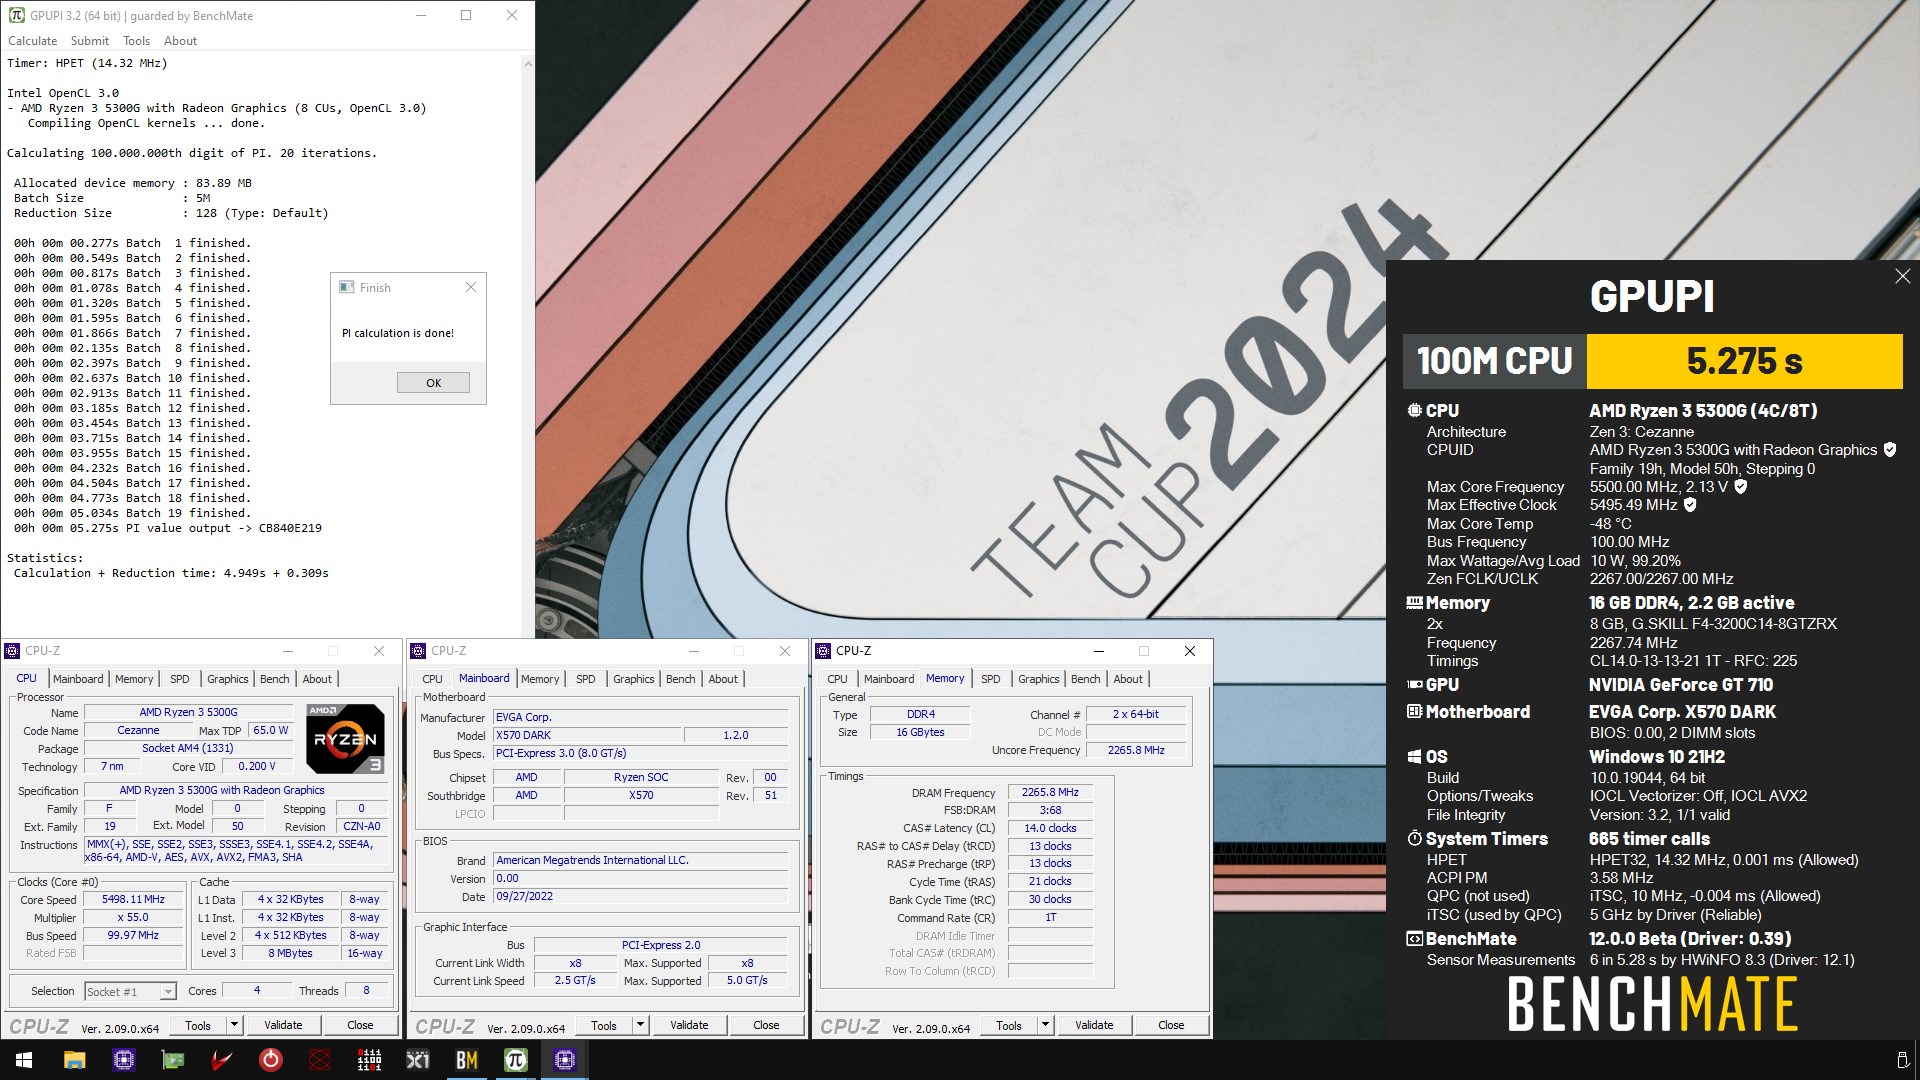1920x1080 pixels.
Task: Click the verified shield next to CPUID name
Action: (x=1890, y=450)
